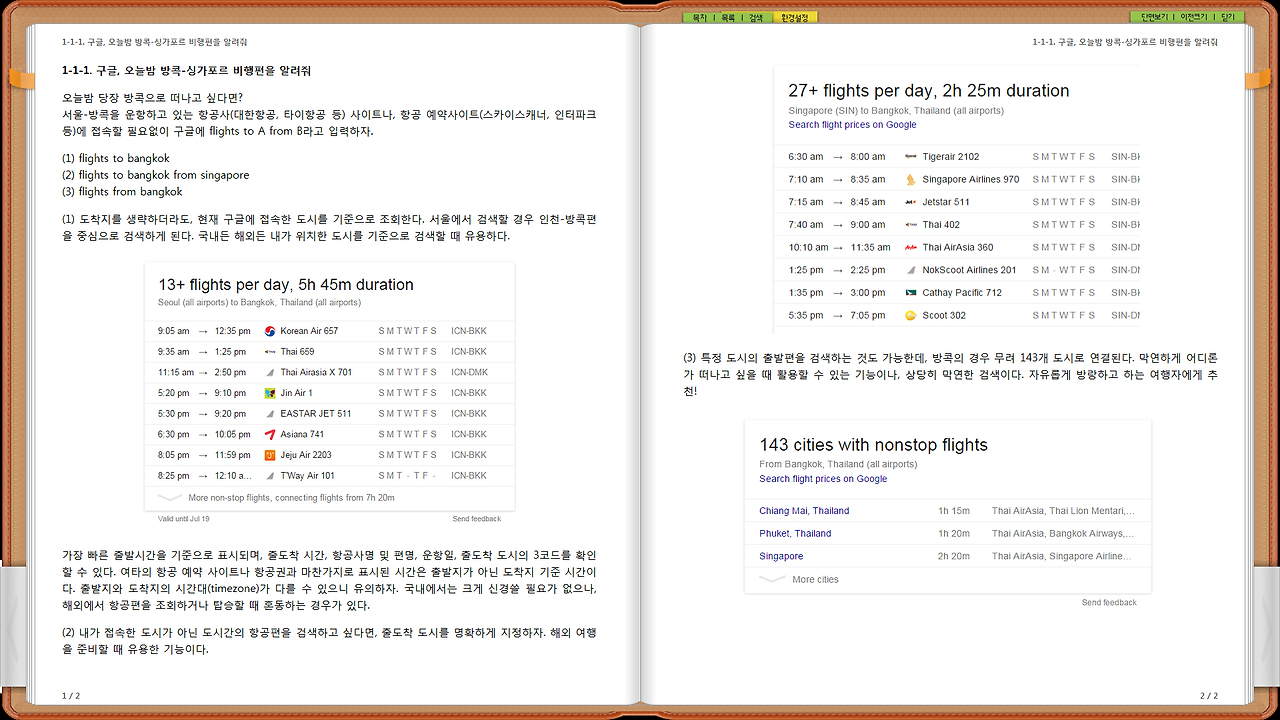Click the ICN-DMK route code
The image size is (1280, 720).
pyautogui.click(x=470, y=373)
